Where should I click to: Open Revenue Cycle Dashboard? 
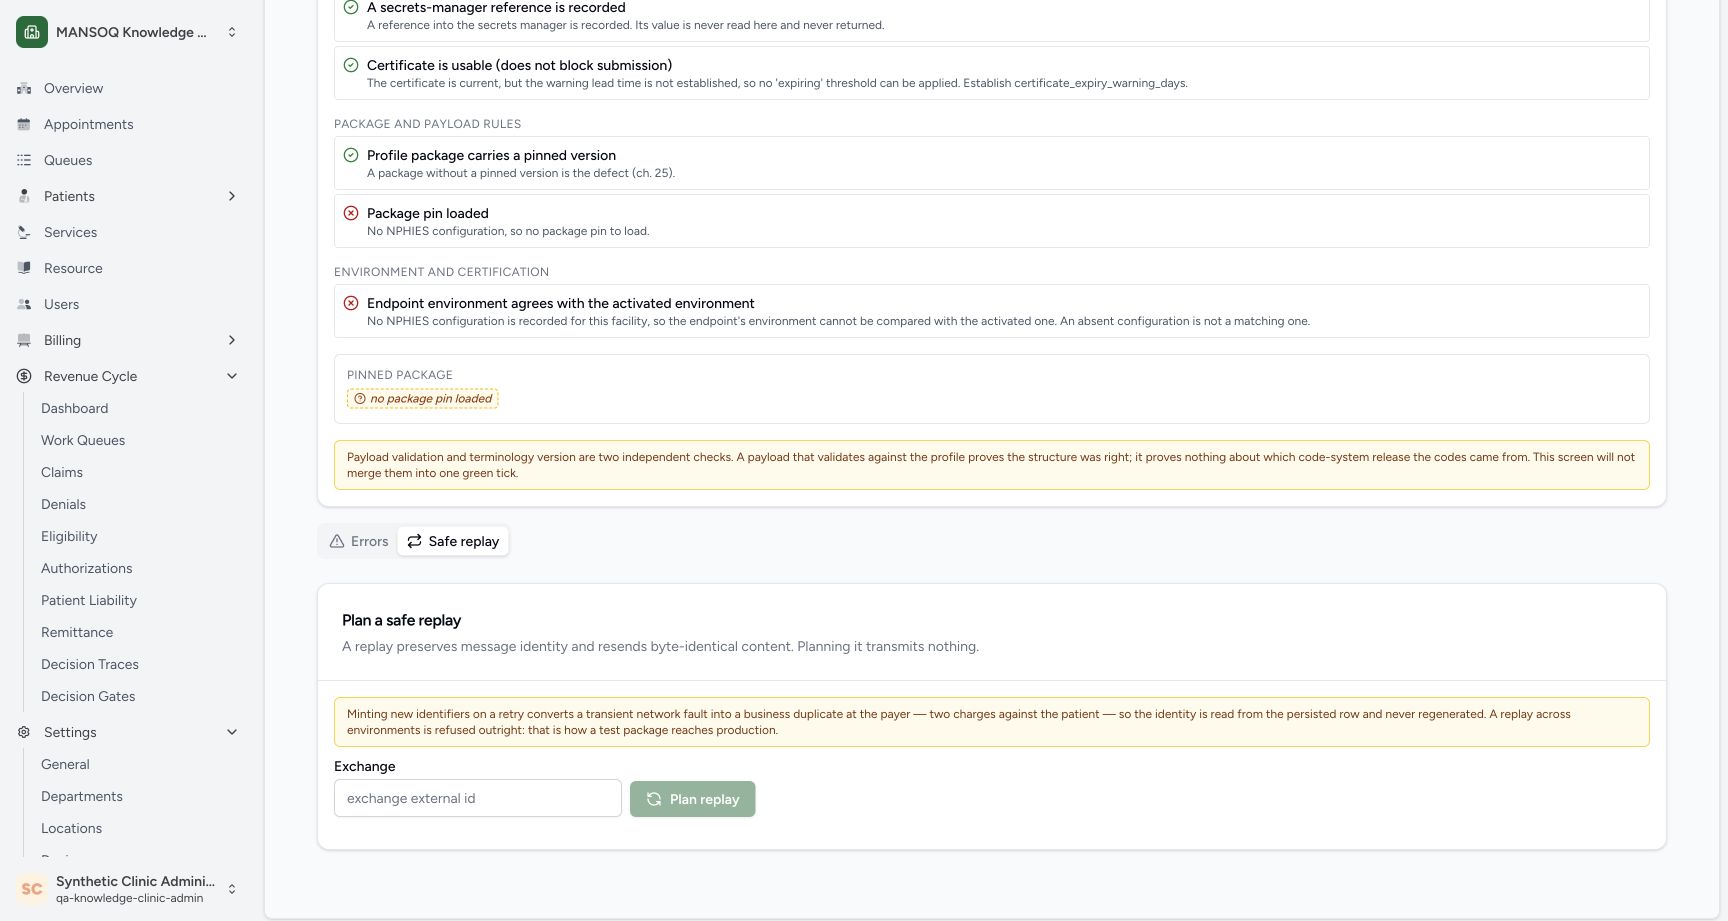(x=74, y=408)
